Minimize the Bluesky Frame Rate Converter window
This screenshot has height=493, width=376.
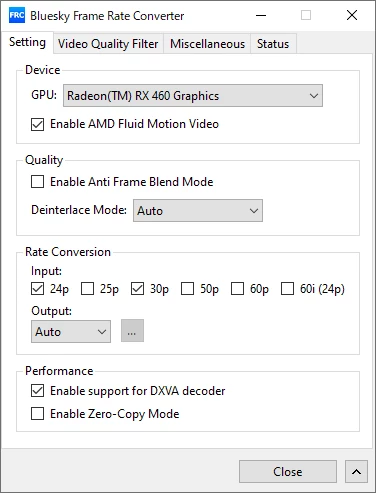[x=261, y=15]
